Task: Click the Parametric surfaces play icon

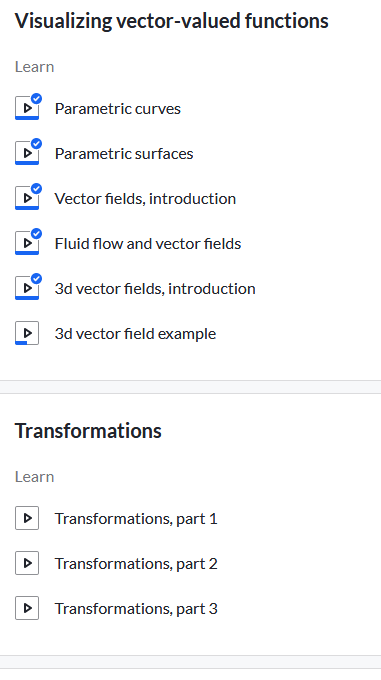Action: pyautogui.click(x=27, y=153)
